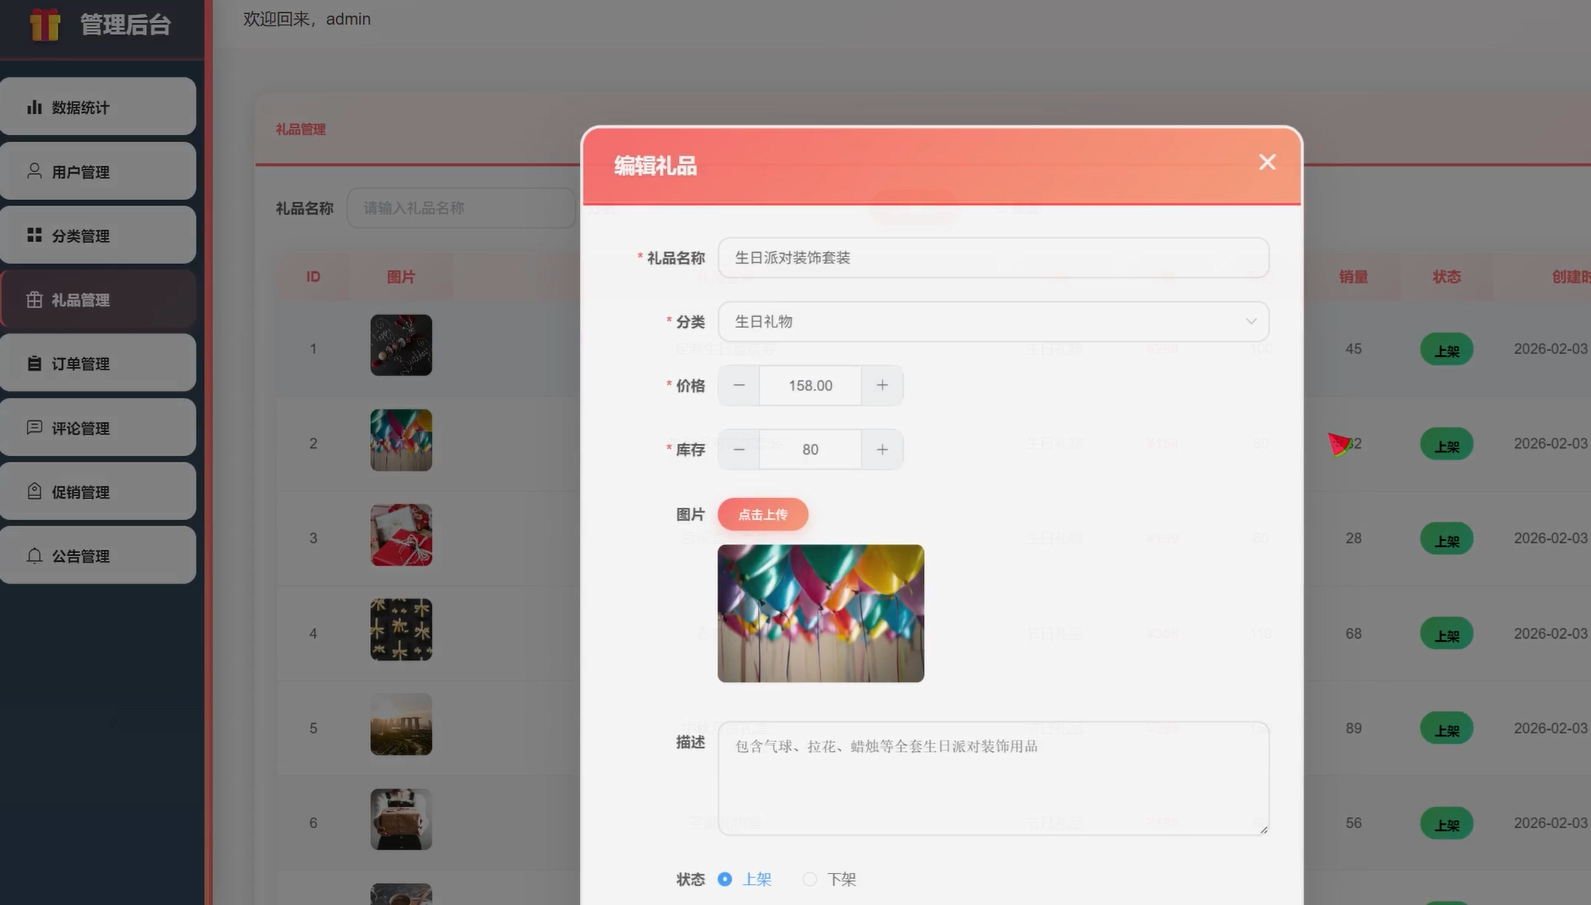Viewport: 1591px width, 905px height.
Task: Click the 上架 status badge in row 3
Action: [1446, 539]
